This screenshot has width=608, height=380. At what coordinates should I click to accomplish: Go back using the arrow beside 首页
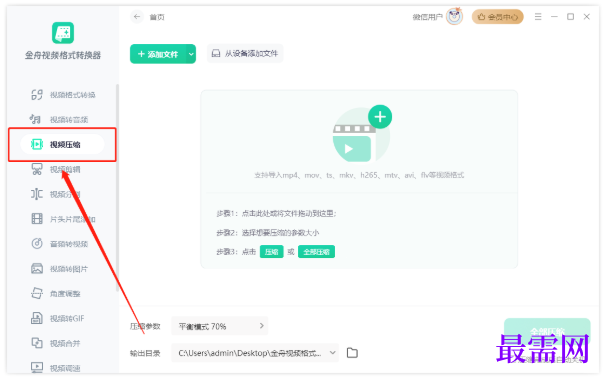(136, 17)
